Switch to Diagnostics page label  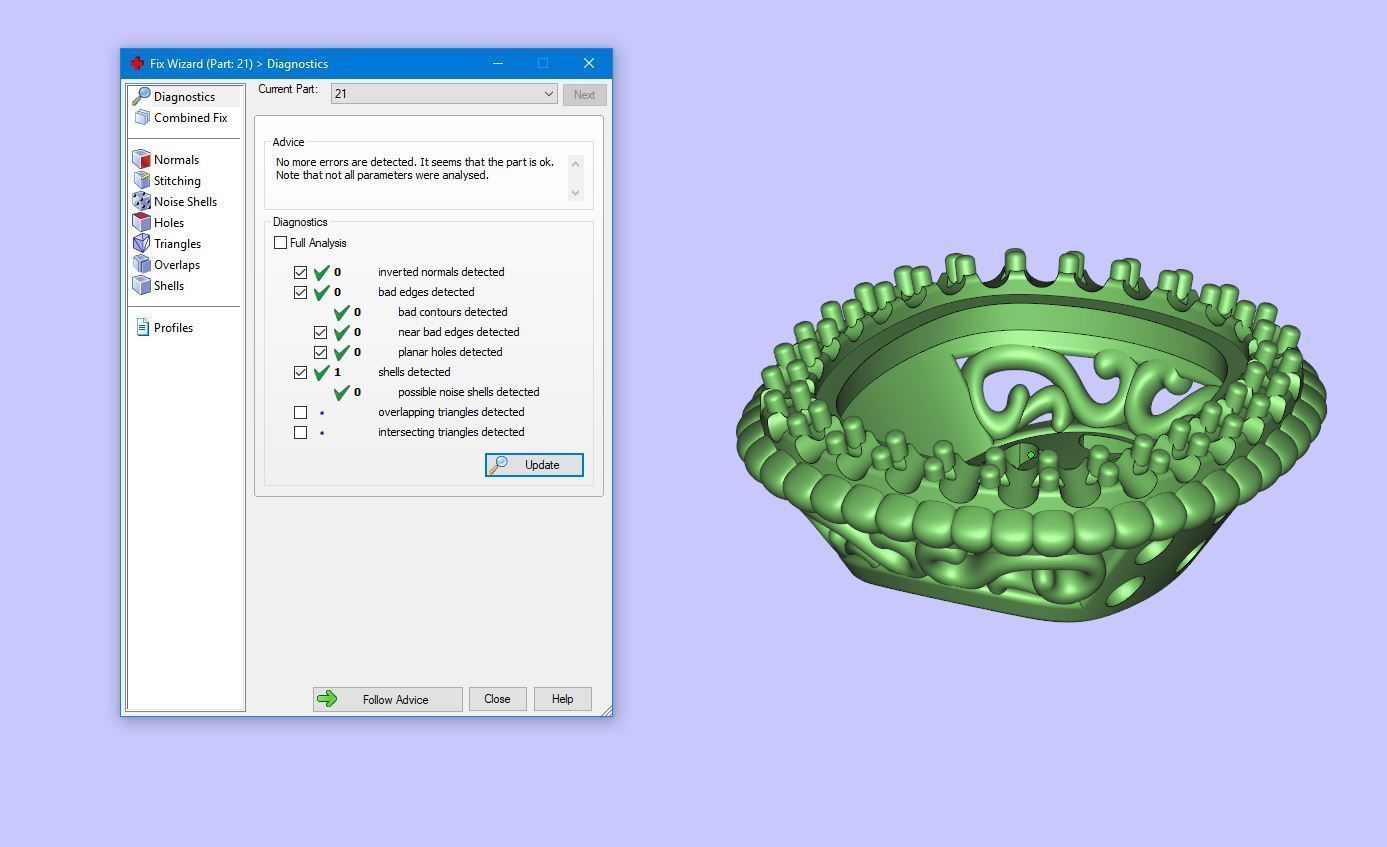coord(184,97)
